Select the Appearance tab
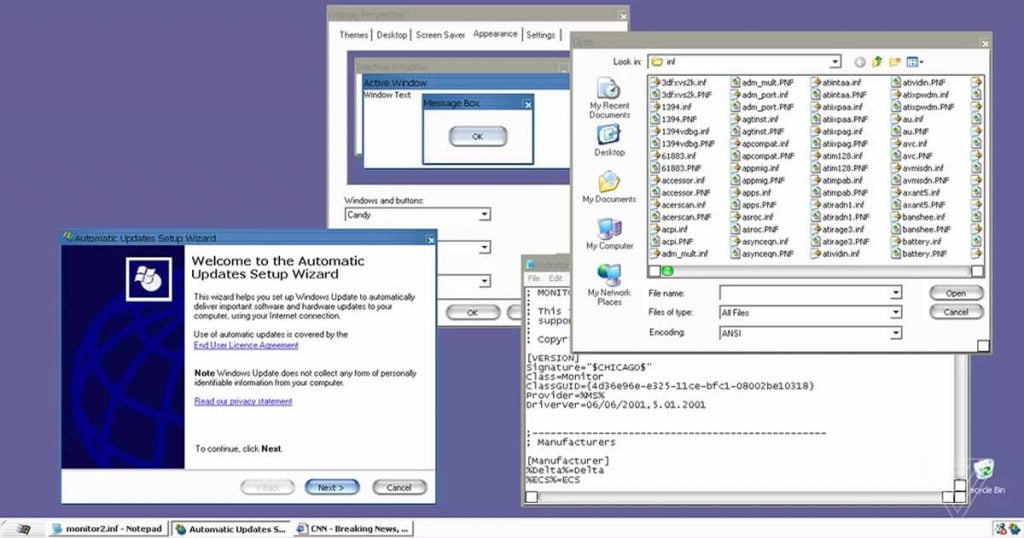 (495, 33)
